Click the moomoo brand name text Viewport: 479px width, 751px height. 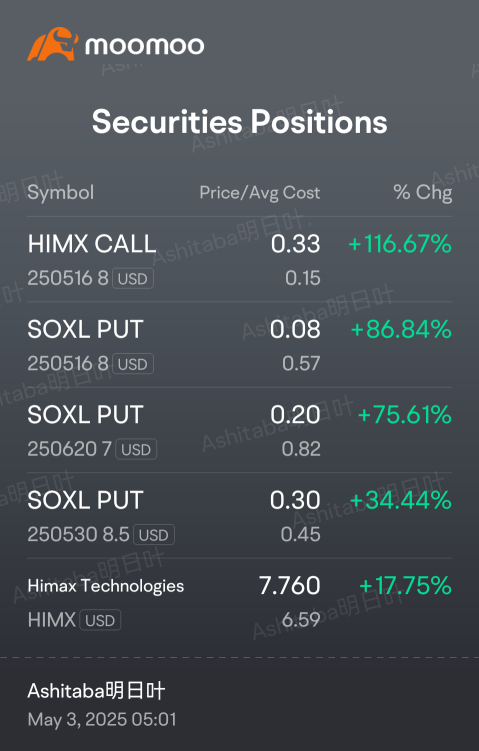[x=145, y=46]
